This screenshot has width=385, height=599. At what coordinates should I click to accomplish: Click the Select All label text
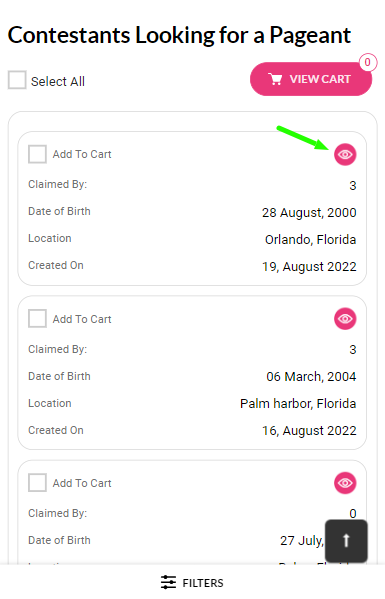point(58,81)
